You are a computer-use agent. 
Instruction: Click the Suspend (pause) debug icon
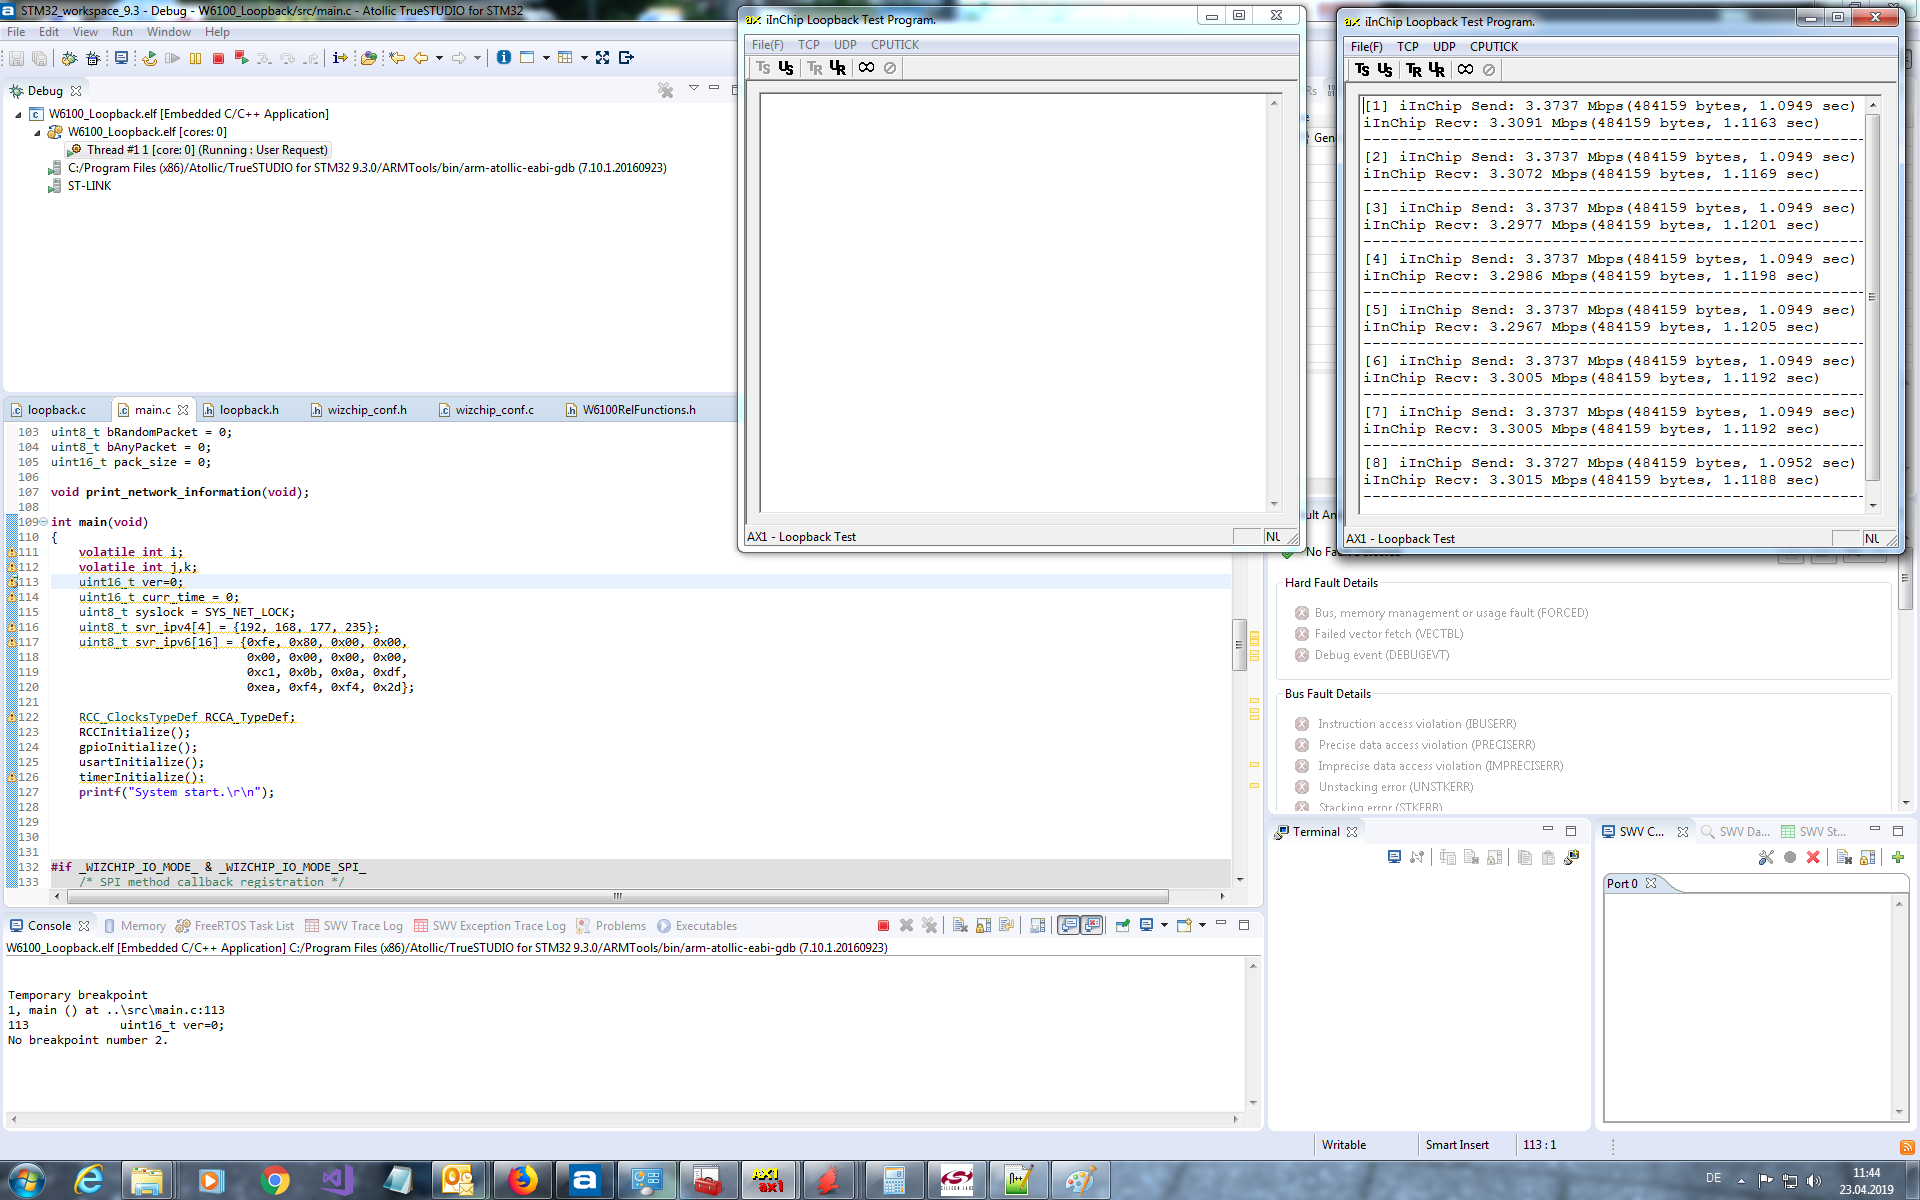[195, 58]
